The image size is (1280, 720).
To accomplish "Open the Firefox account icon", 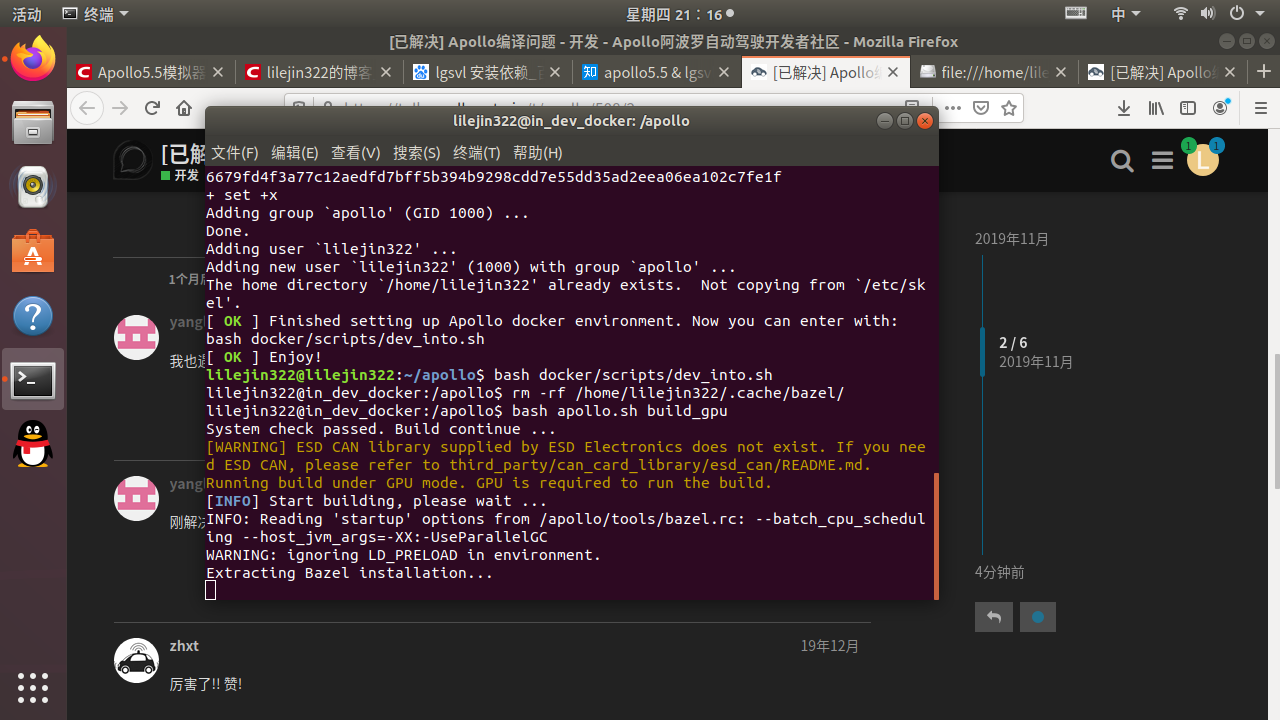I will [x=1220, y=108].
